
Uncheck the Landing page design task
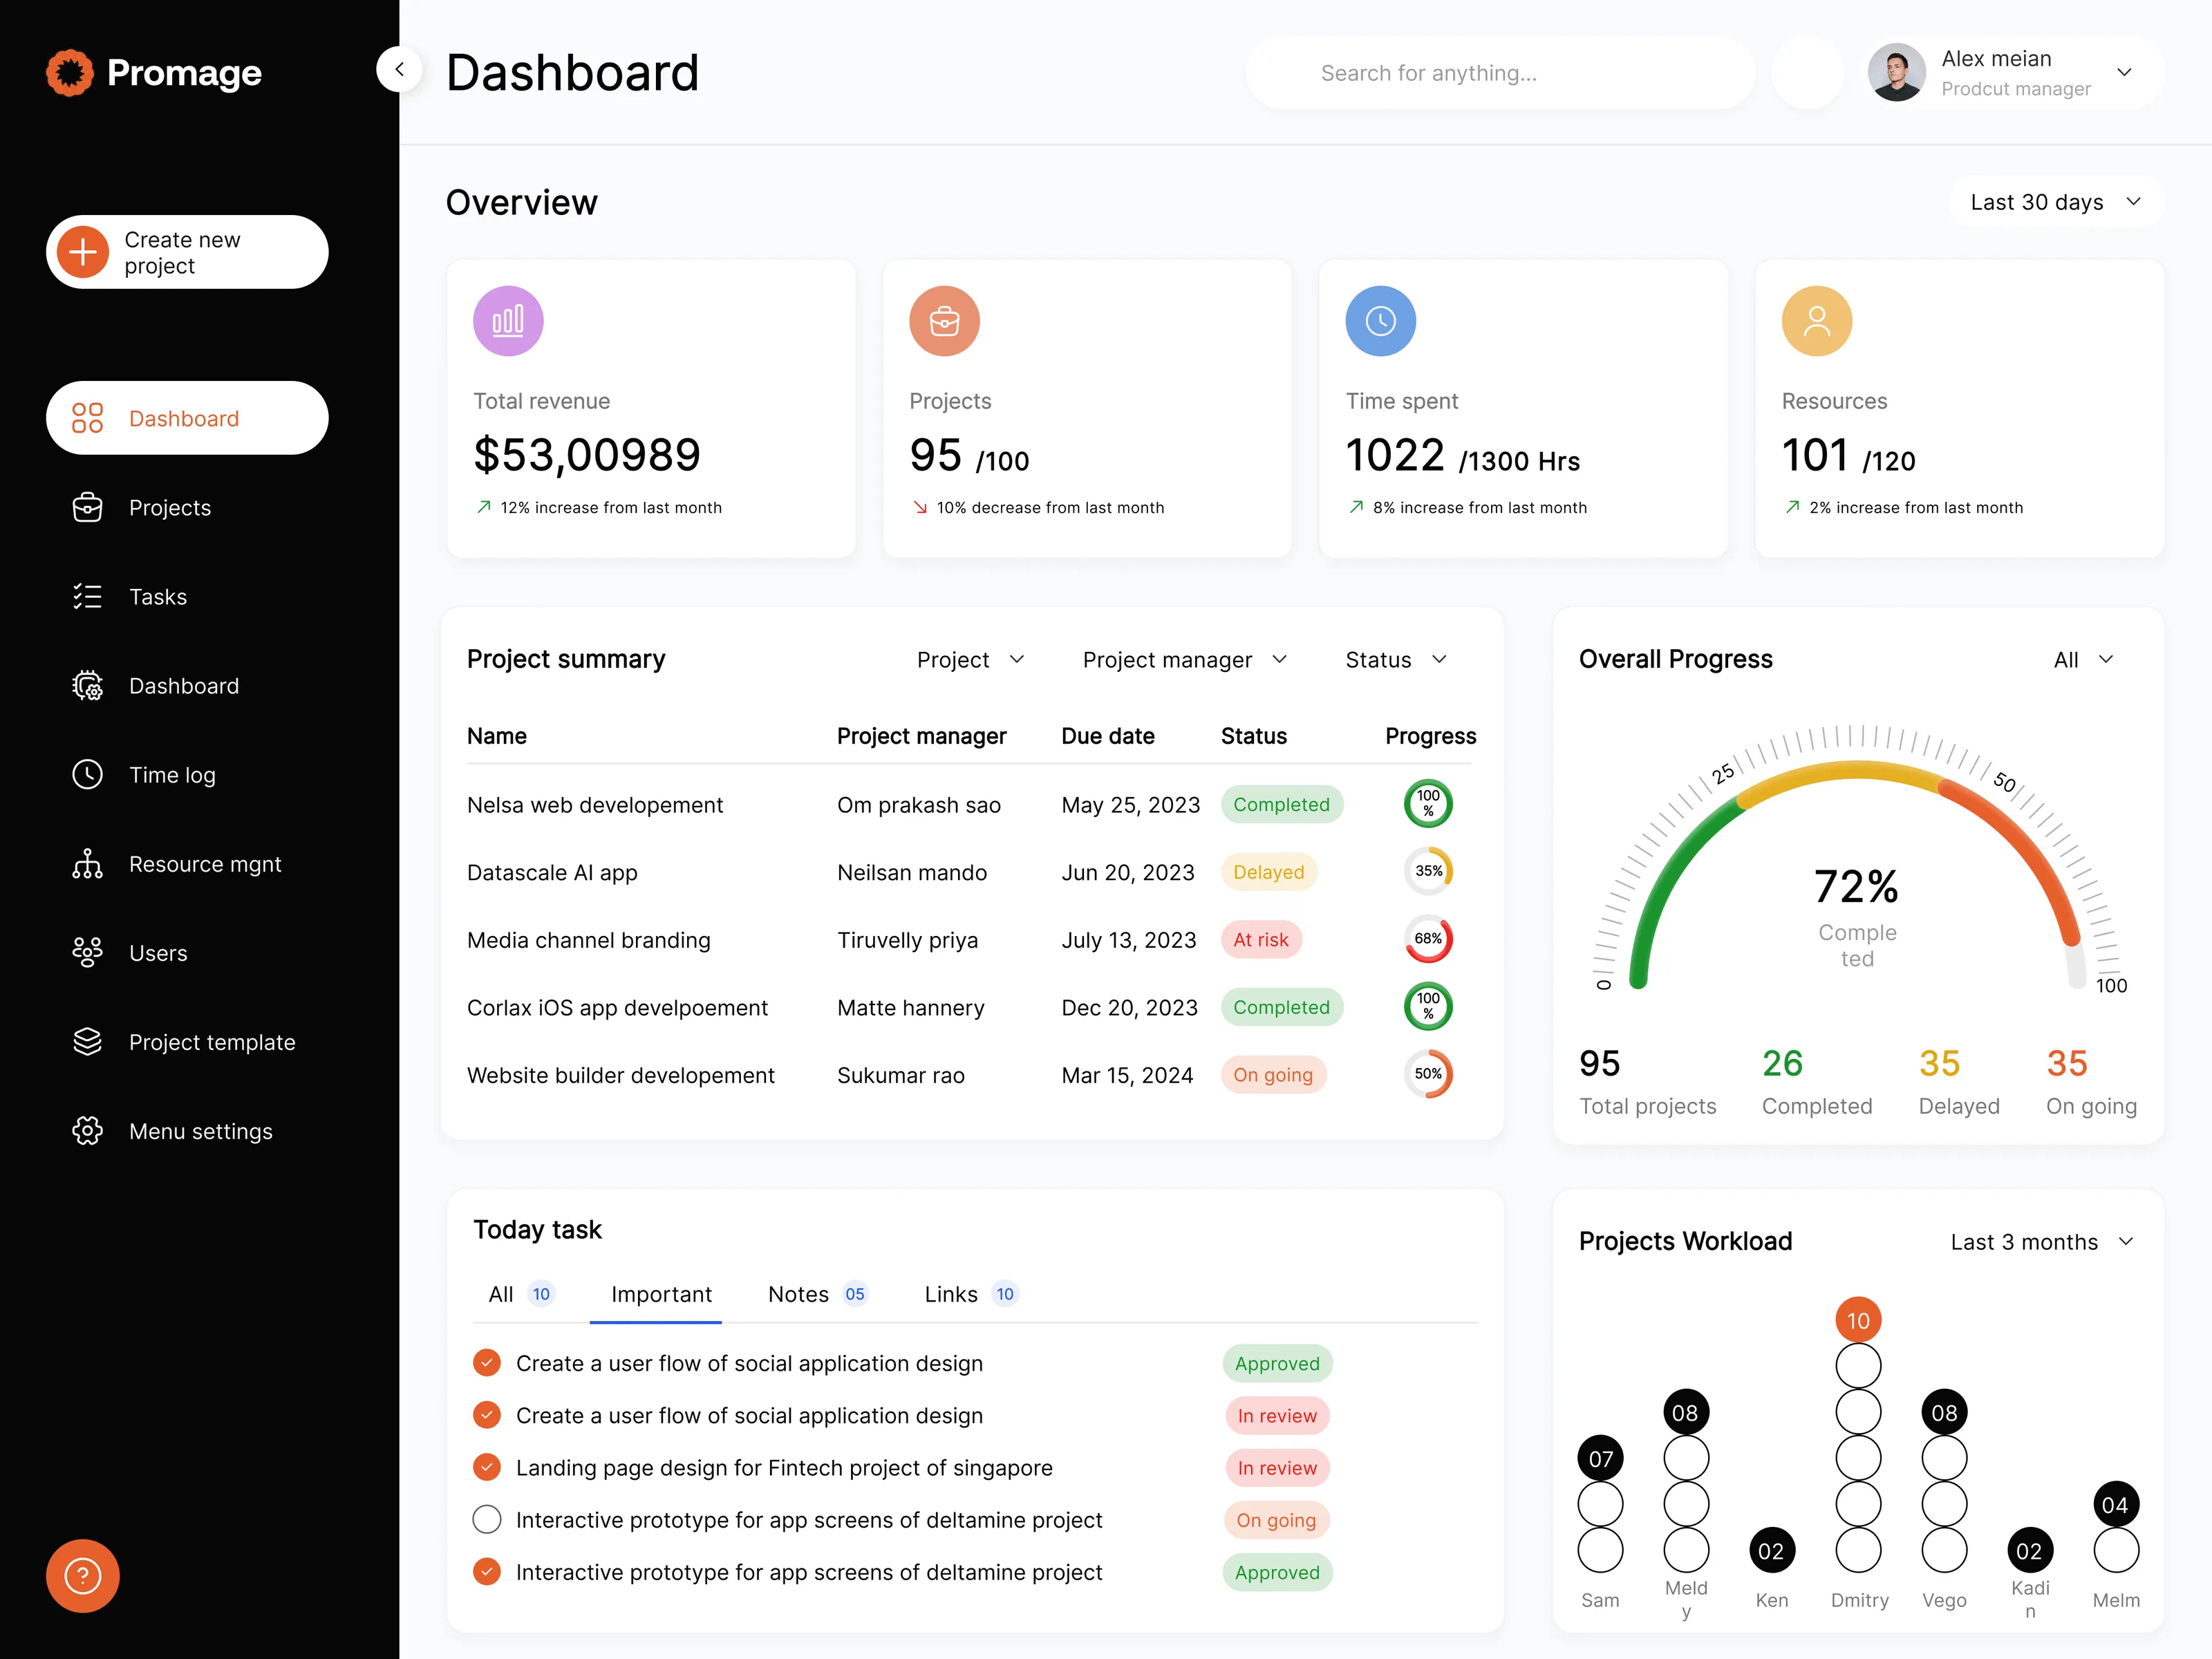[x=487, y=1467]
